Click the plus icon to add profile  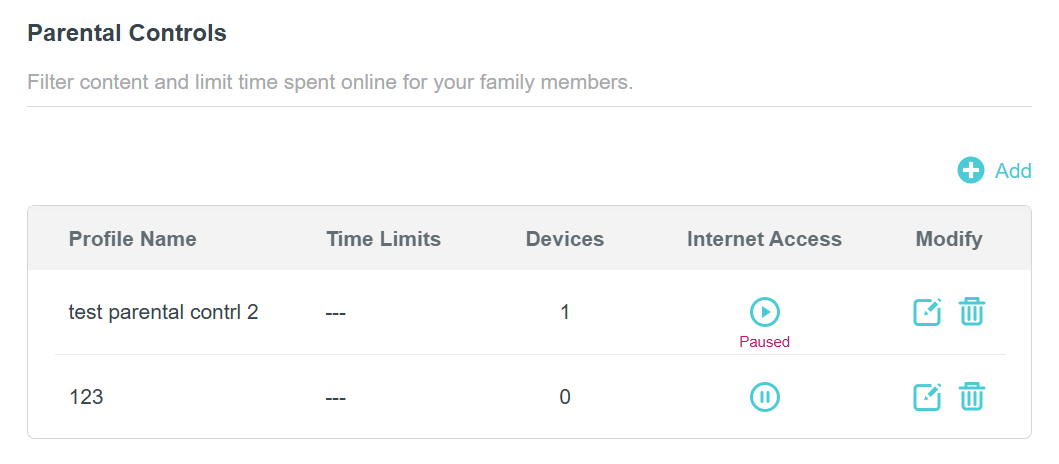(970, 170)
